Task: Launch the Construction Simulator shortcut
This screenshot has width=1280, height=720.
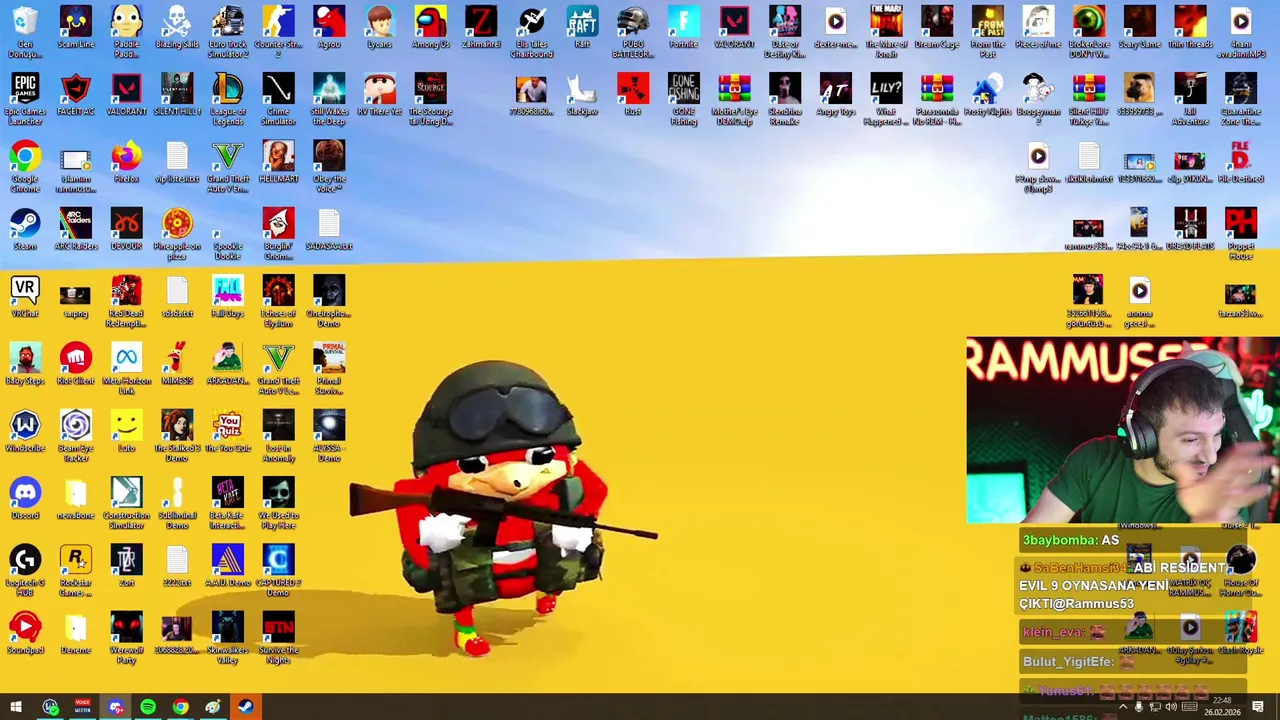Action: point(126,503)
